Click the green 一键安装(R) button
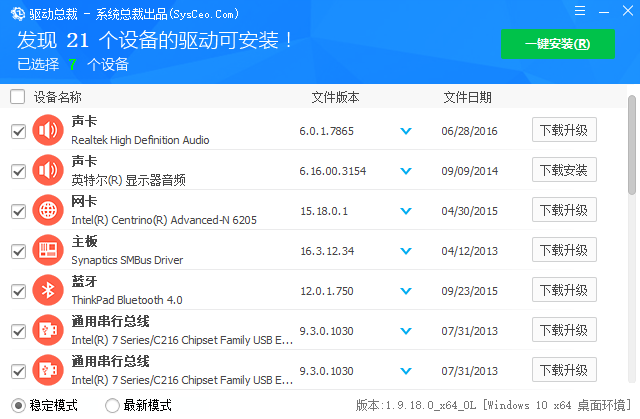640x419 pixels. (558, 44)
